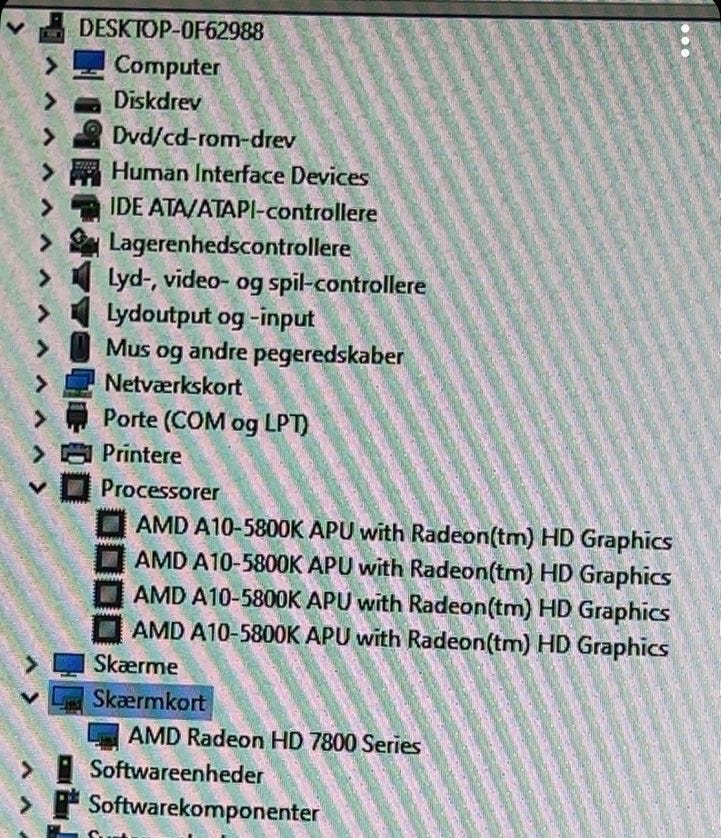Select Lyd-, video- og spil-controllere label
Image resolution: width=721 pixels, height=838 pixels.
(x=267, y=282)
